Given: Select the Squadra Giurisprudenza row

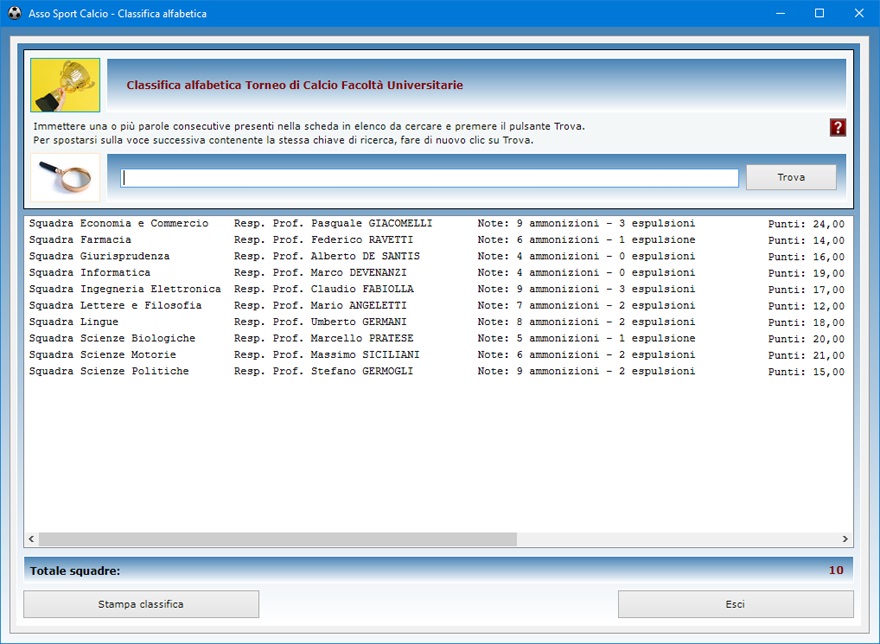Looking at the screenshot, I should click(x=437, y=256).
